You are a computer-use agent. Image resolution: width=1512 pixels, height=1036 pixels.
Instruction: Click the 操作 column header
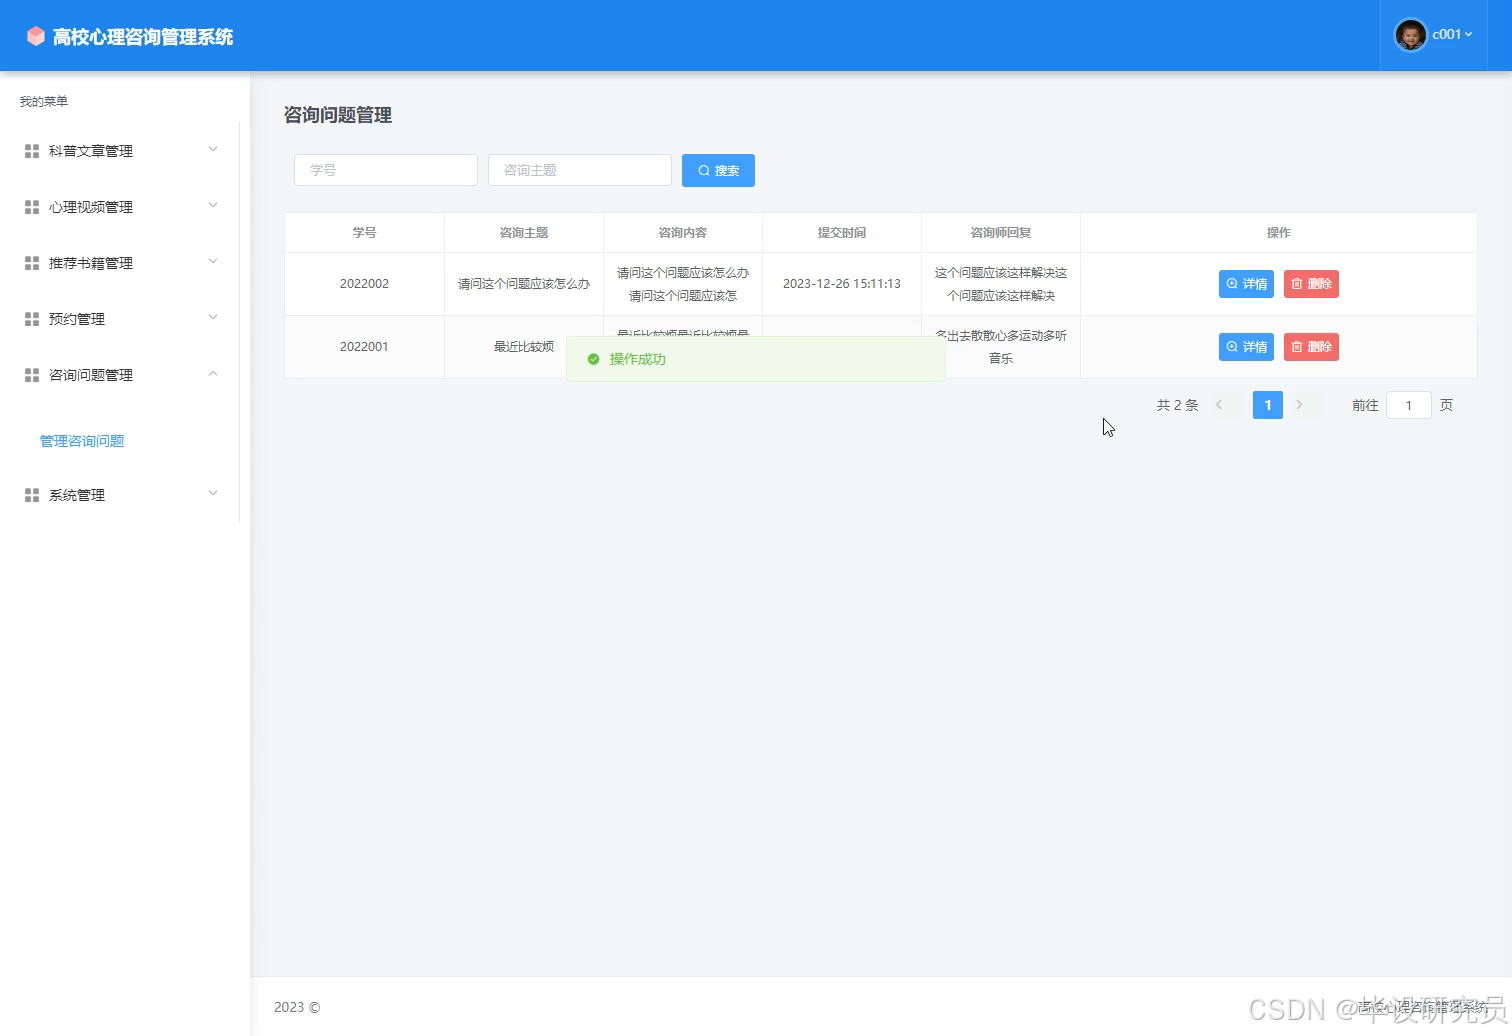(1279, 232)
